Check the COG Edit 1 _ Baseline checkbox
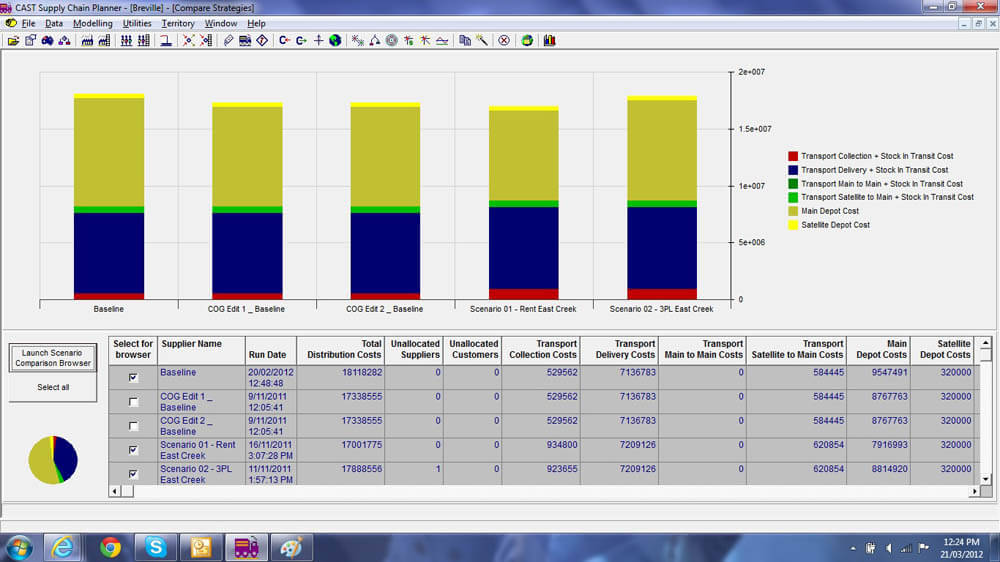 point(133,402)
